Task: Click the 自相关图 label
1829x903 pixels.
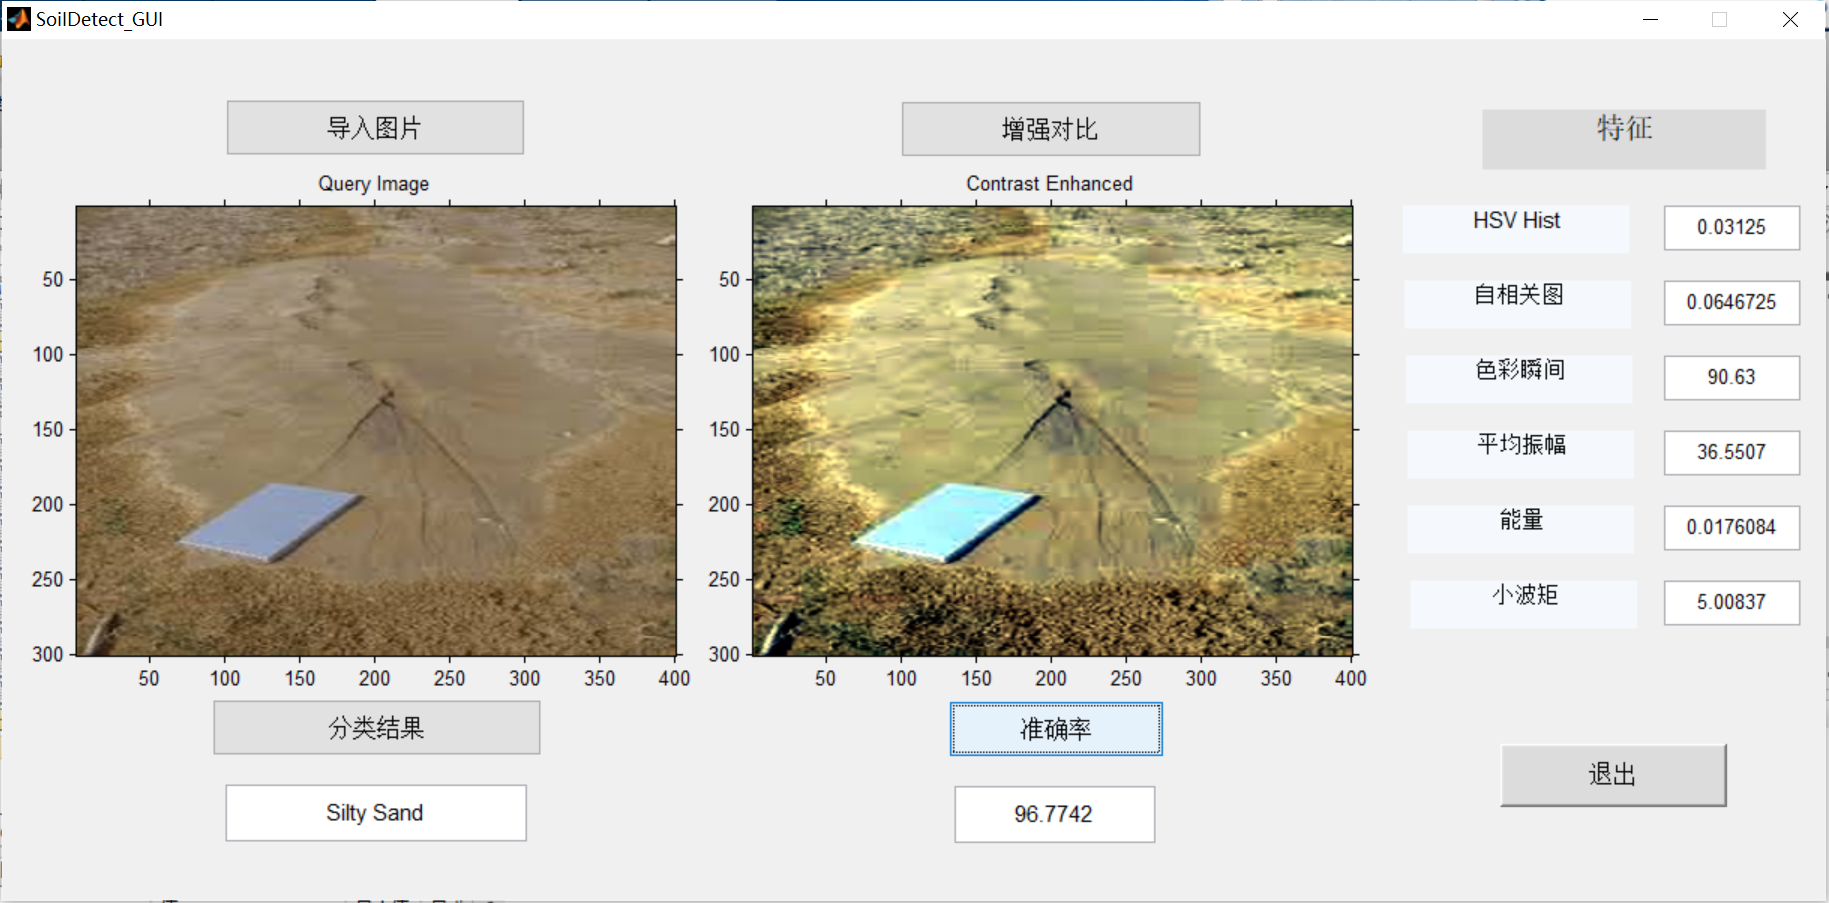Action: click(1517, 304)
